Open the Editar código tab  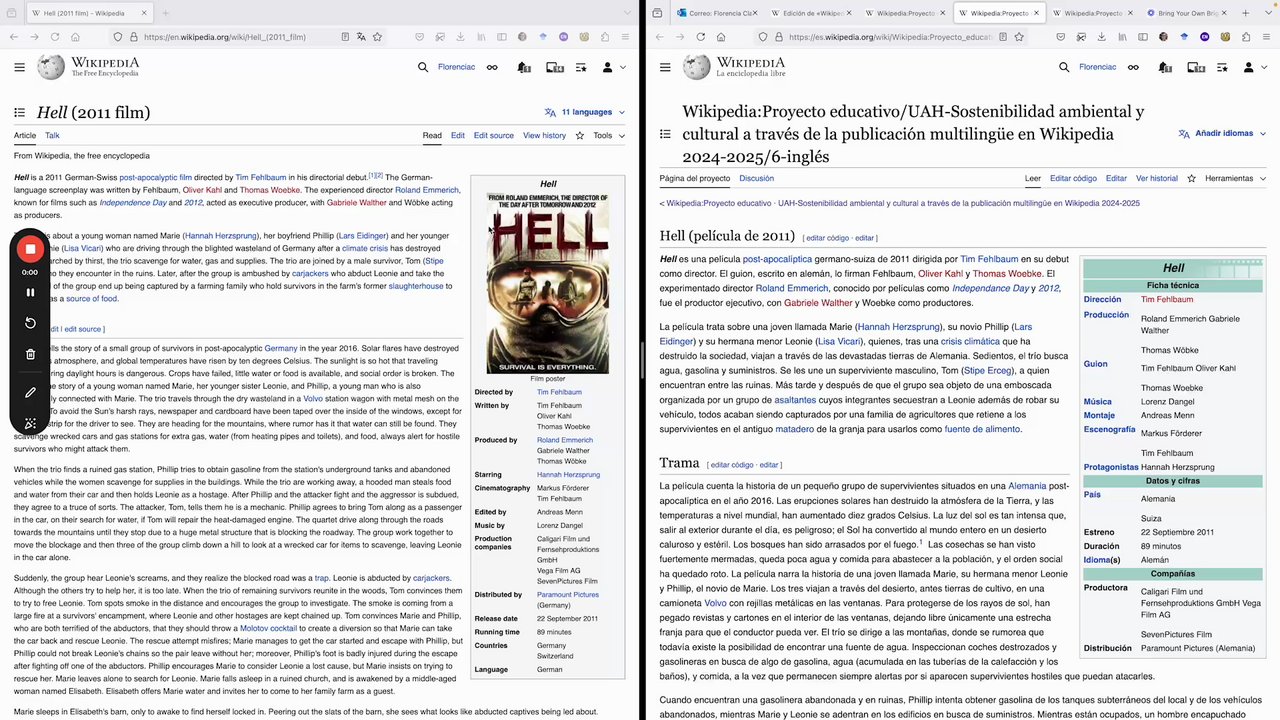[x=1073, y=178]
